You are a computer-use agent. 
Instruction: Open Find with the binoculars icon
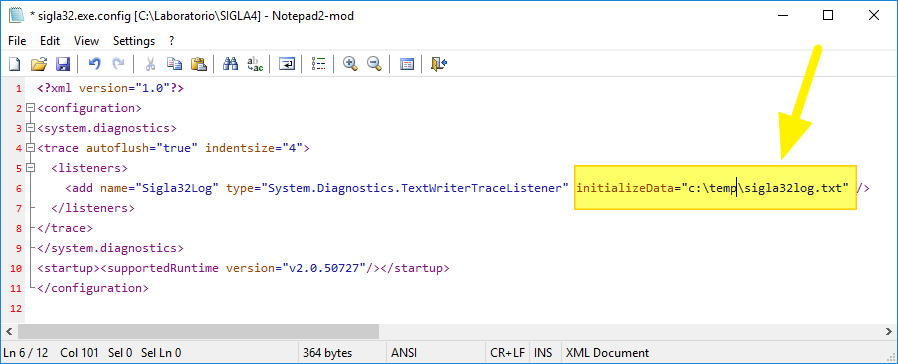tap(230, 64)
